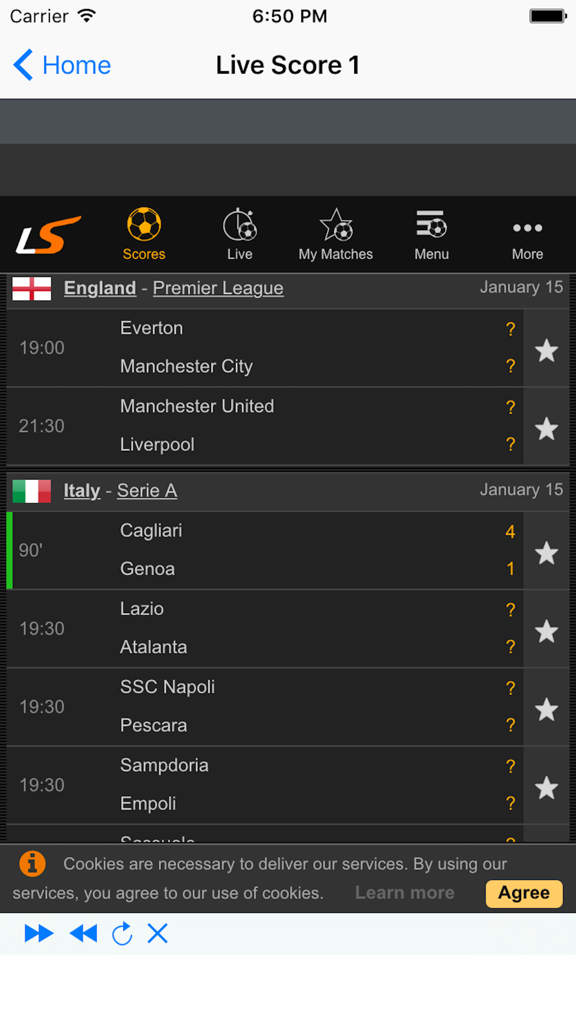This screenshot has width=576, height=1024.
Task: Stop loading with the X icon
Action: pyautogui.click(x=157, y=933)
